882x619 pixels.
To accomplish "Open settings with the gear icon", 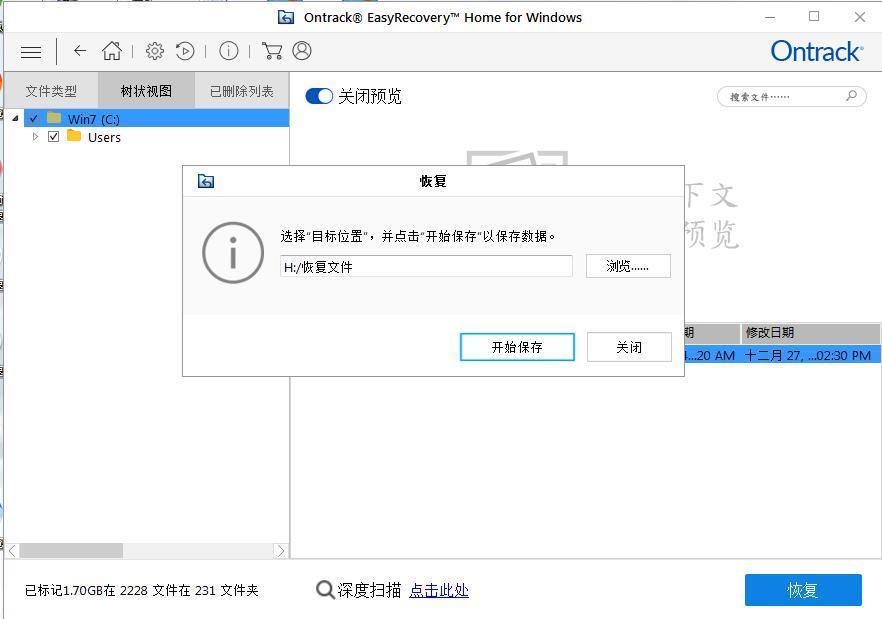I will pos(155,51).
